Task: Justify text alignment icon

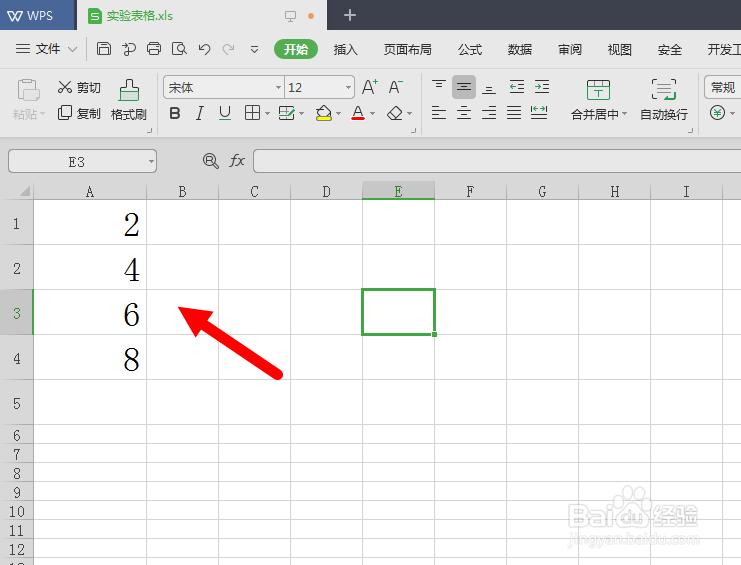Action: coord(514,112)
